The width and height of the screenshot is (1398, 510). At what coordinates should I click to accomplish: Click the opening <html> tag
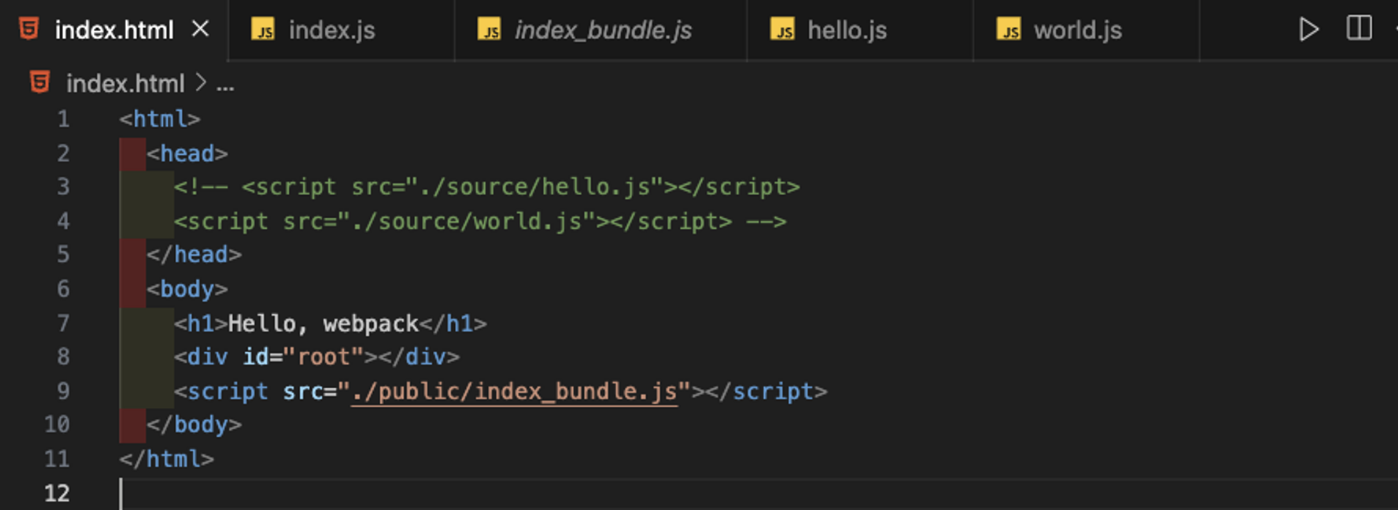(160, 119)
